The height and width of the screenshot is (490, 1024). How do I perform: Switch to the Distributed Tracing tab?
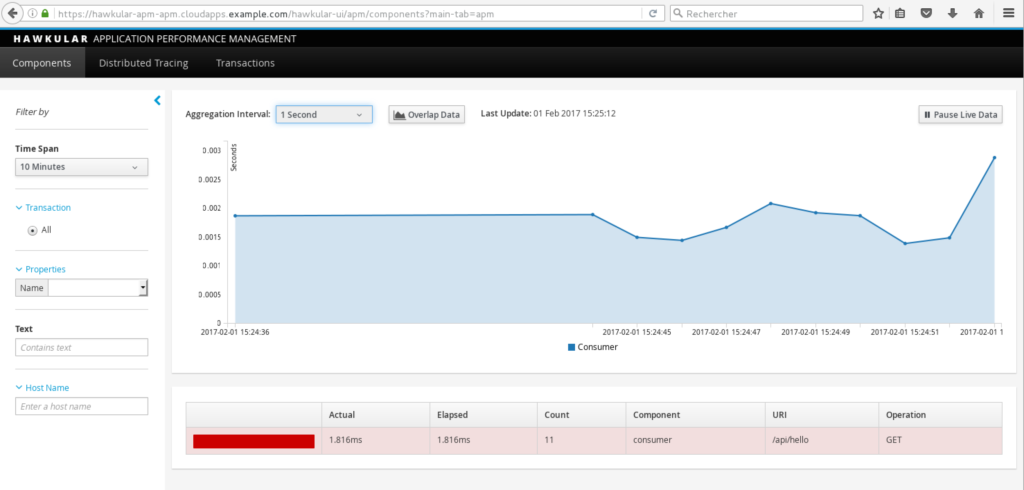(143, 63)
